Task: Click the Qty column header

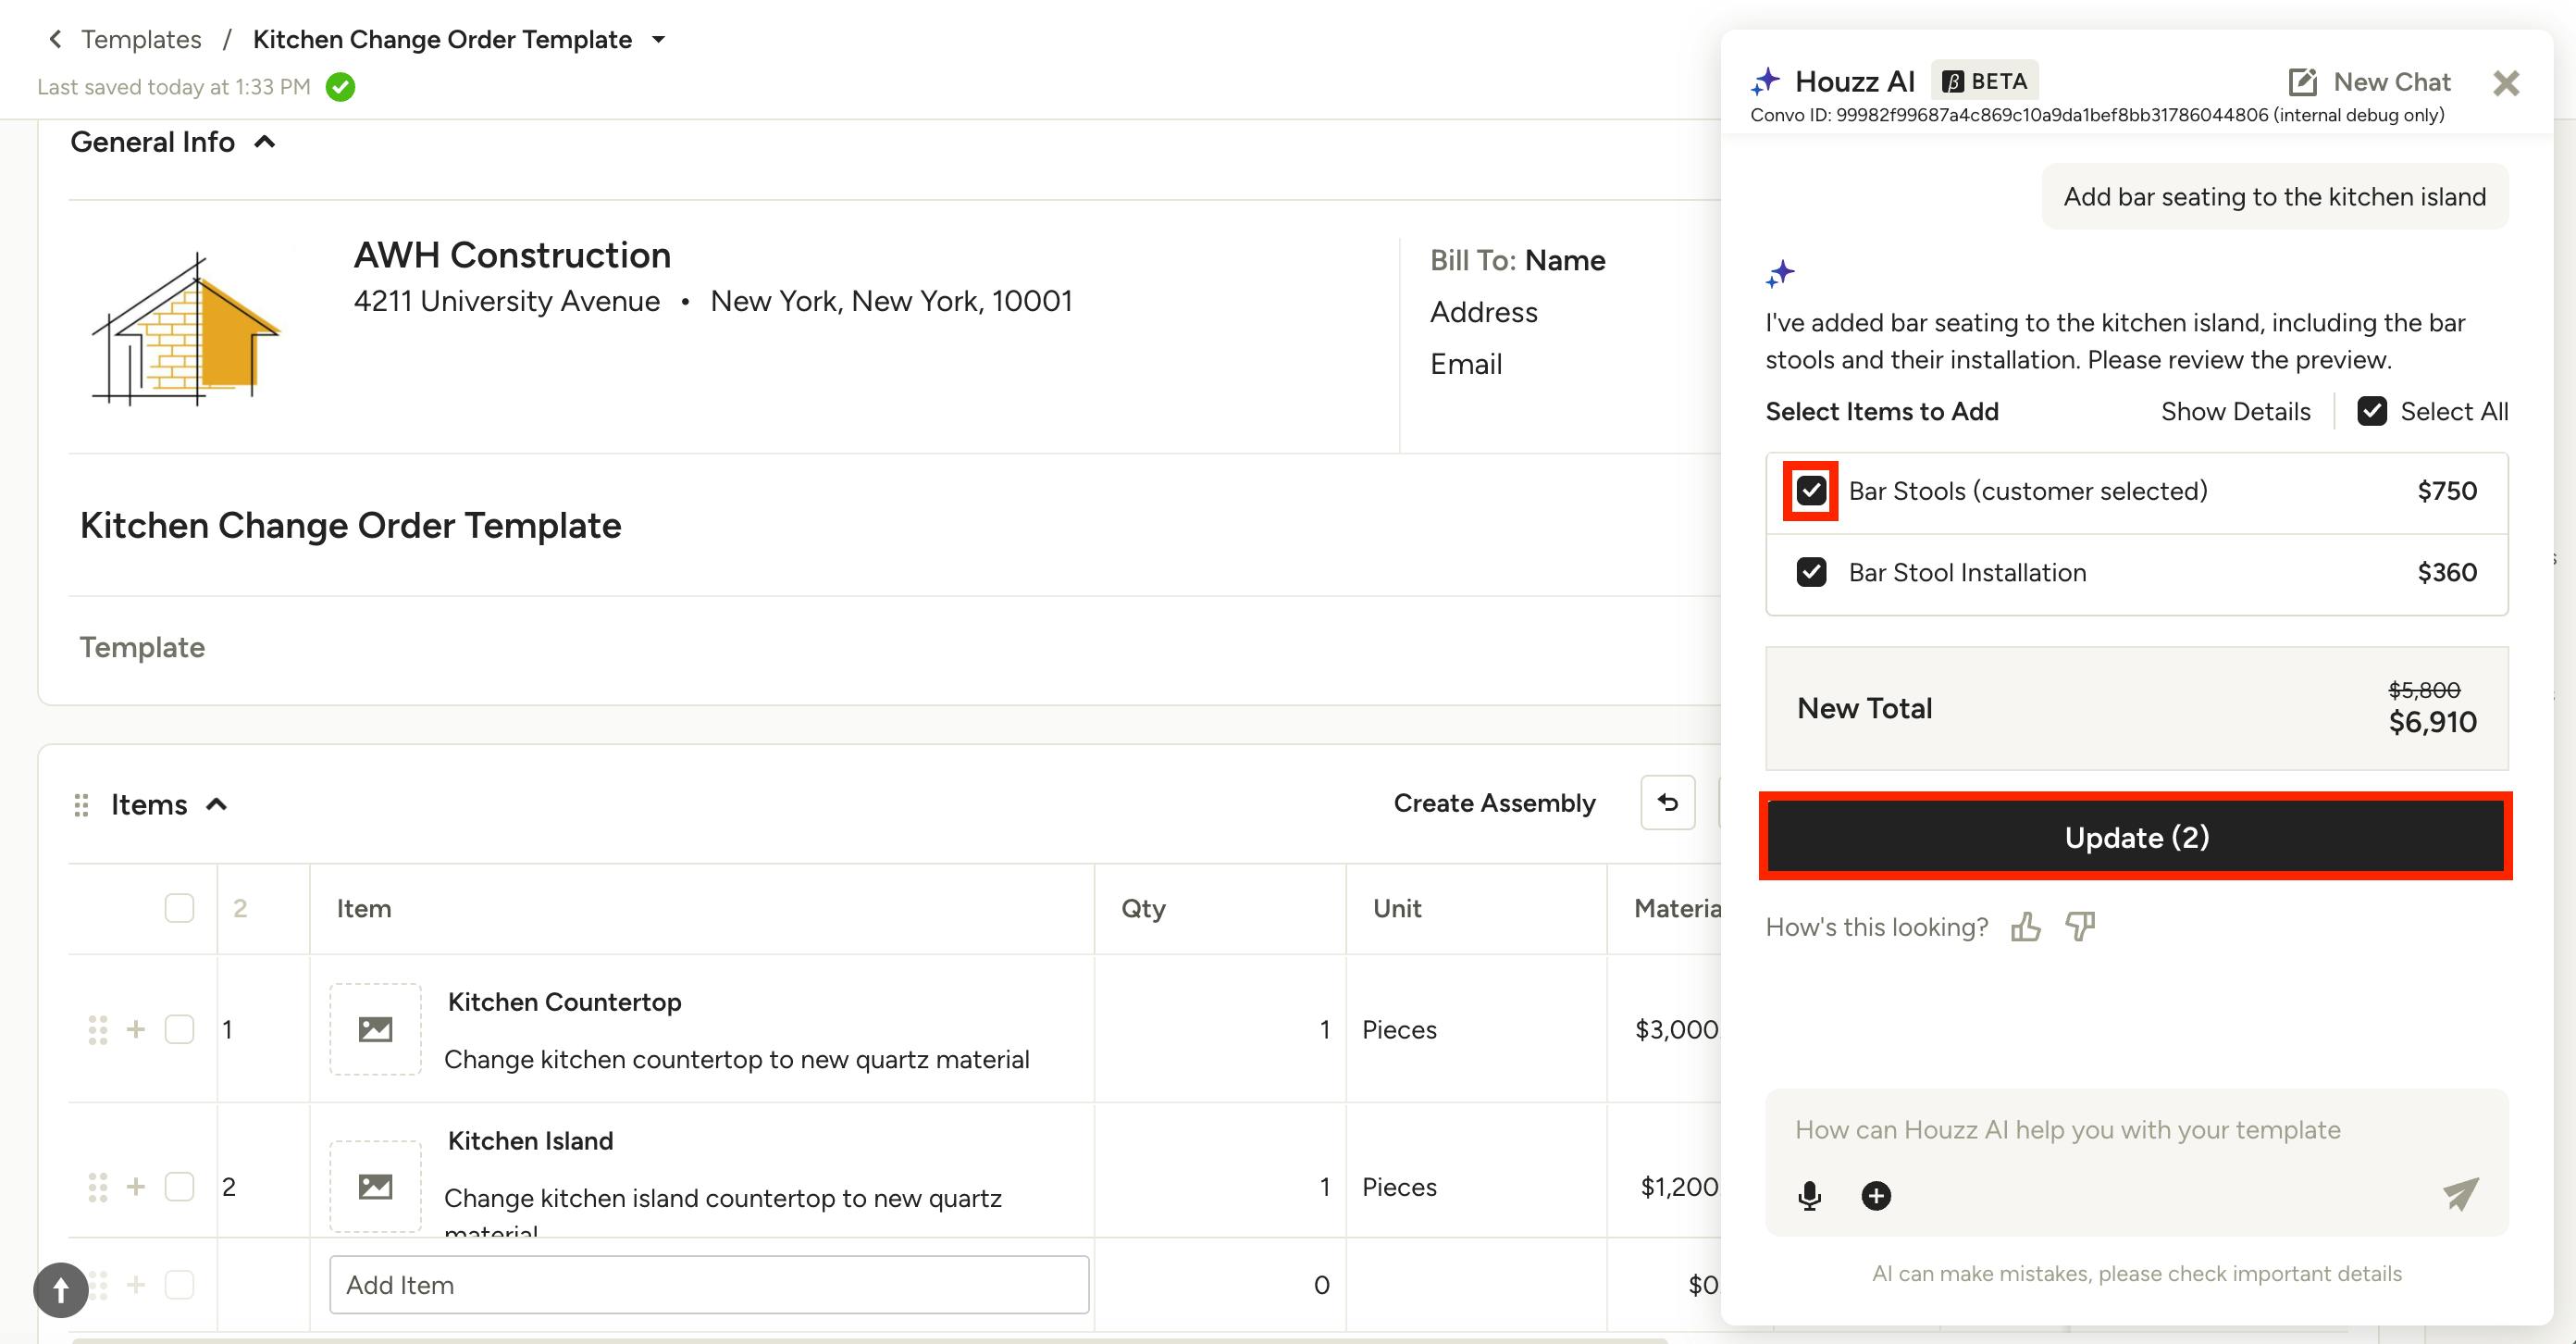Action: click(x=1143, y=908)
